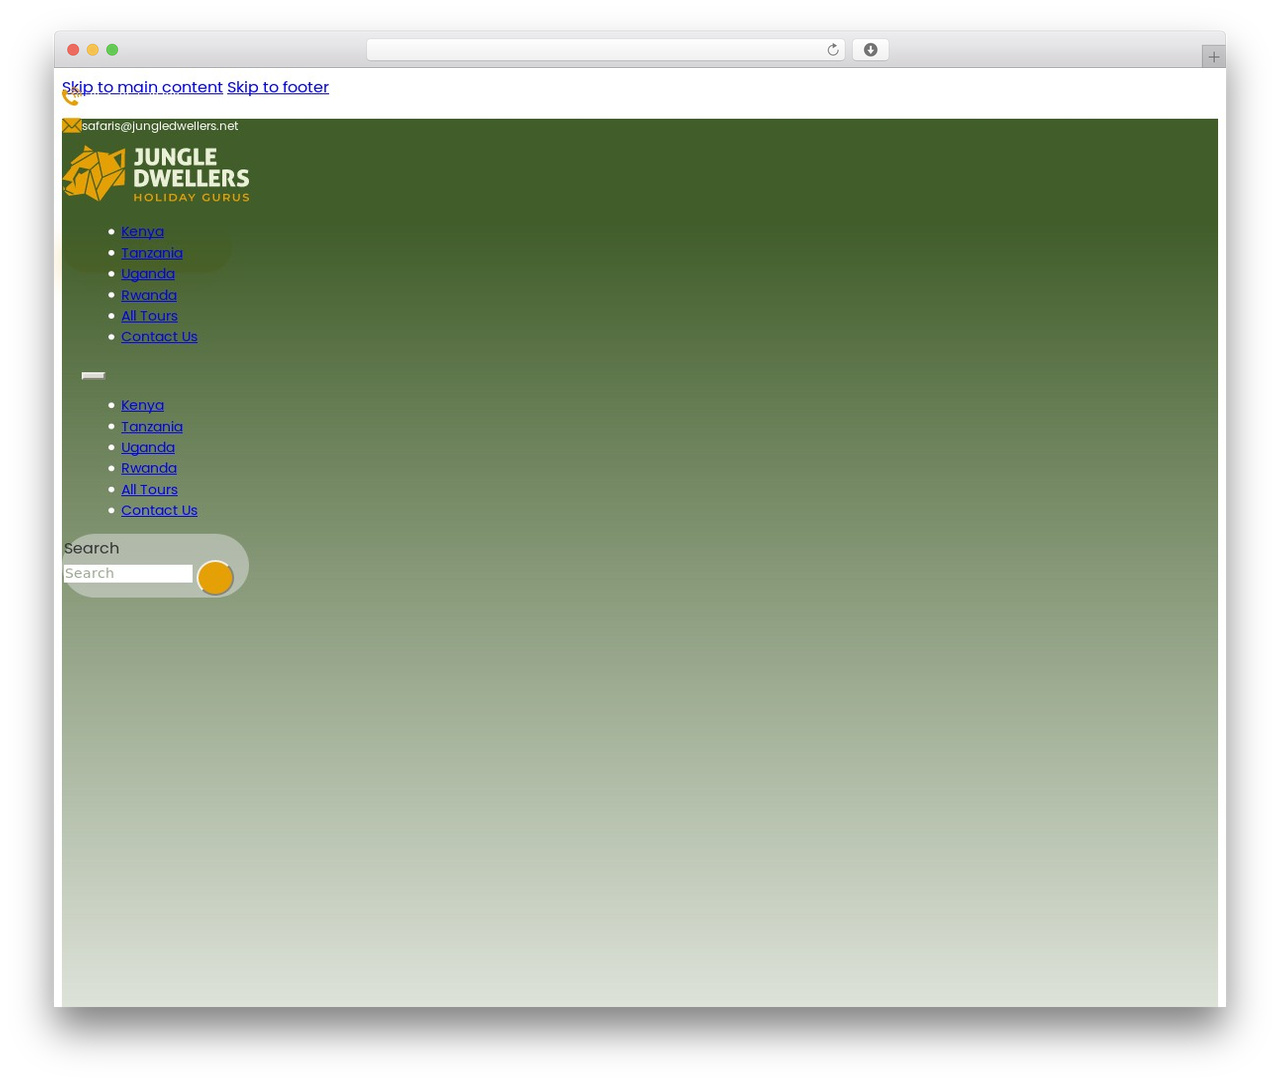
Task: Open Kenya in the first navigation list
Action: [x=142, y=232]
